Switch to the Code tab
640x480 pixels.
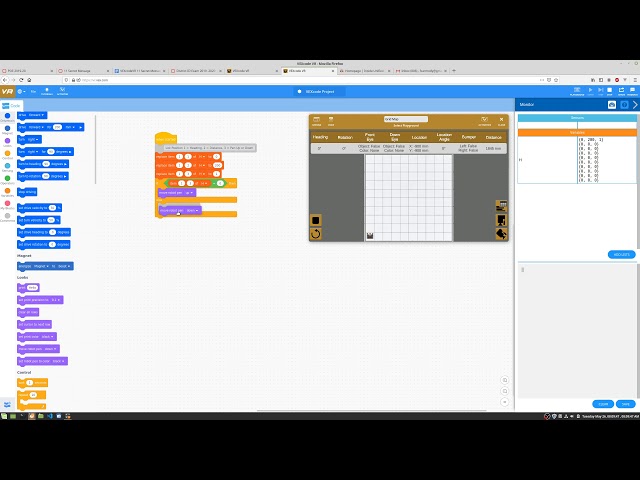point(11,105)
